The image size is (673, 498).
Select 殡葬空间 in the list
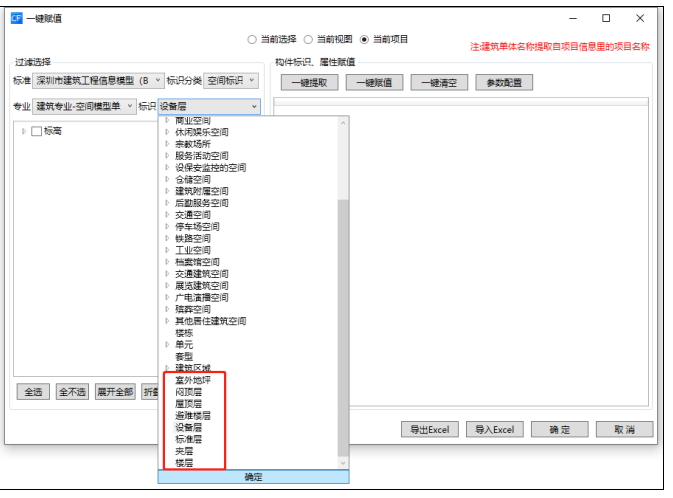click(x=193, y=309)
